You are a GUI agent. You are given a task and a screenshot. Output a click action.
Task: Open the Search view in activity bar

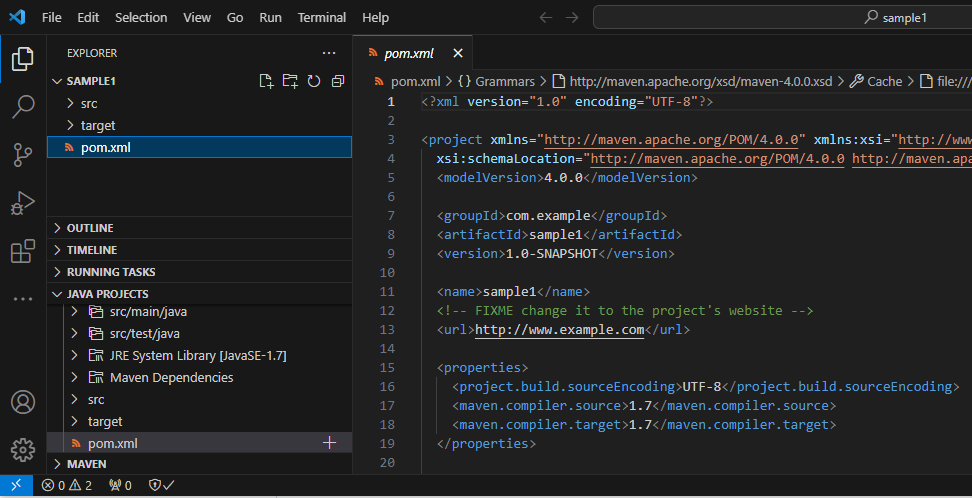point(22,106)
